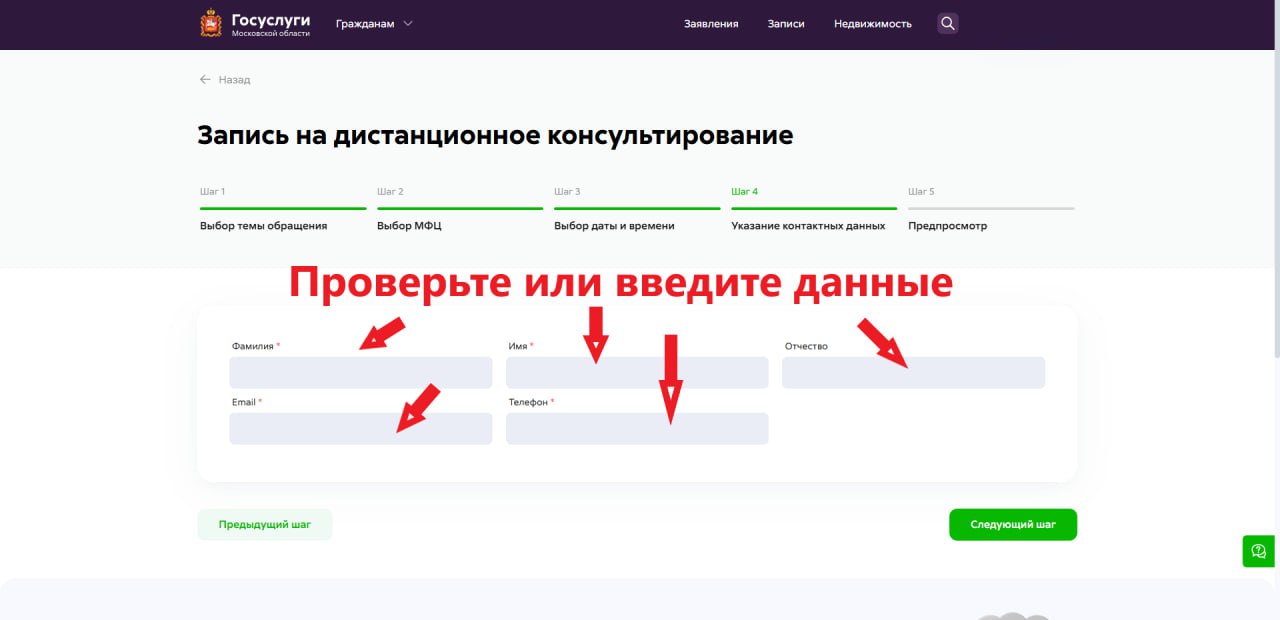Open the green chat support widget
Image resolution: width=1280 pixels, height=620 pixels.
(x=1259, y=551)
